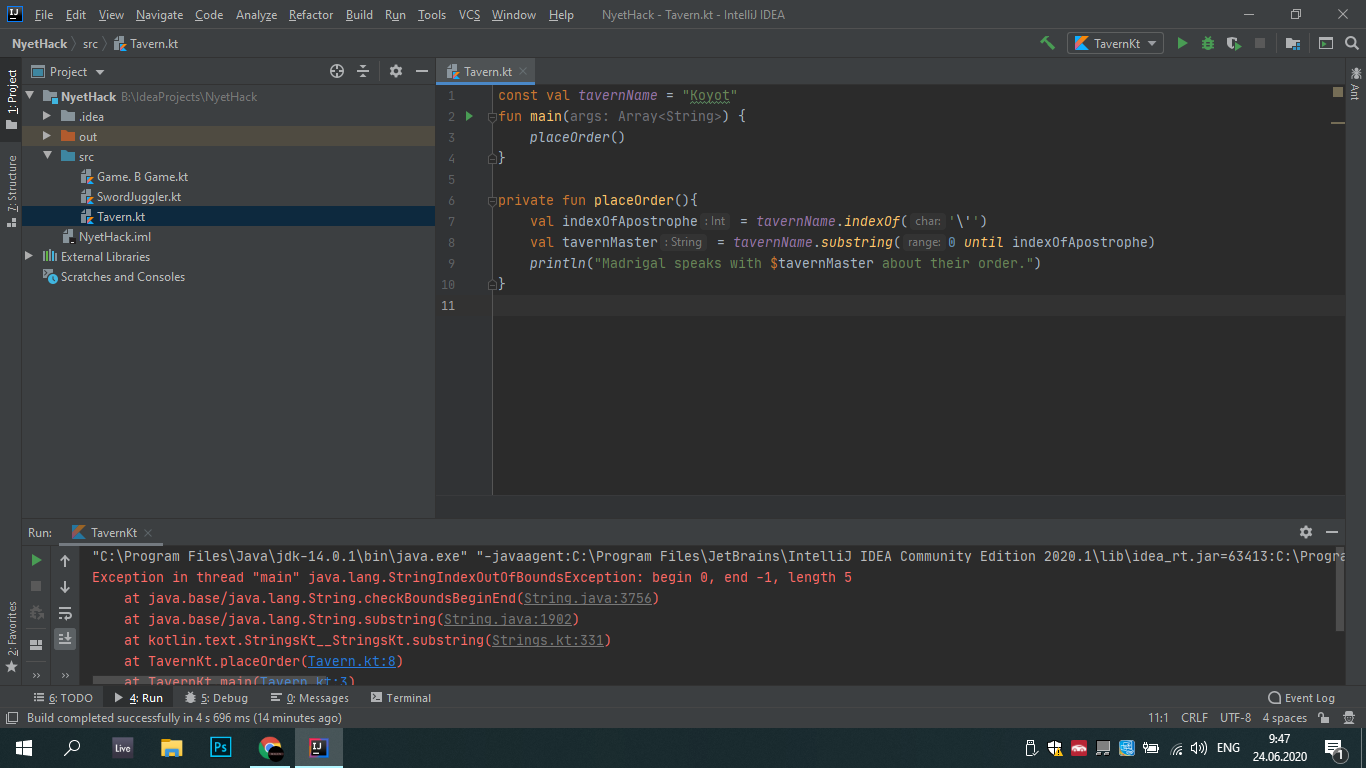
Task: Toggle soft-wrap in Run console
Action: click(65, 612)
